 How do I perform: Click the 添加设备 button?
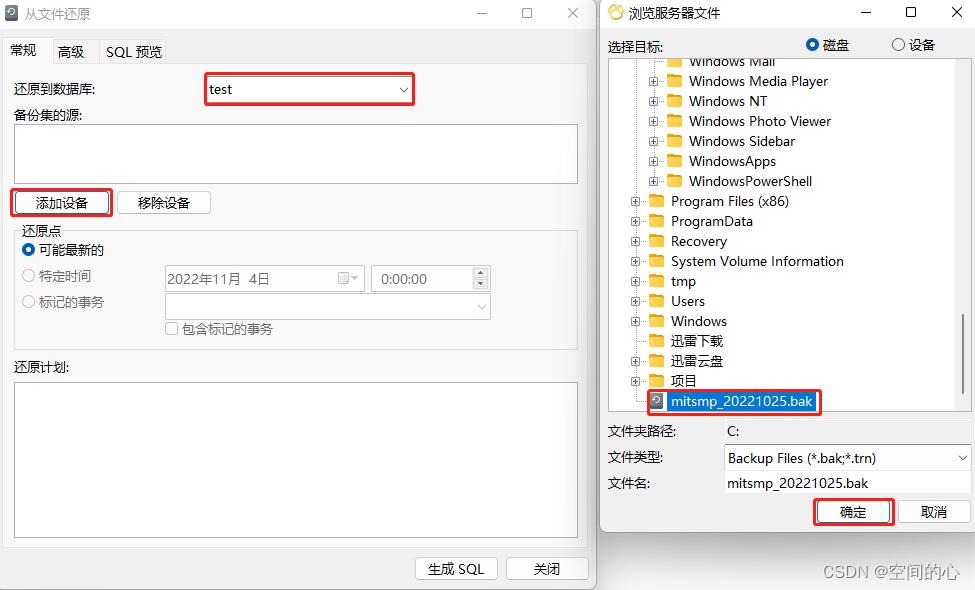pos(62,203)
